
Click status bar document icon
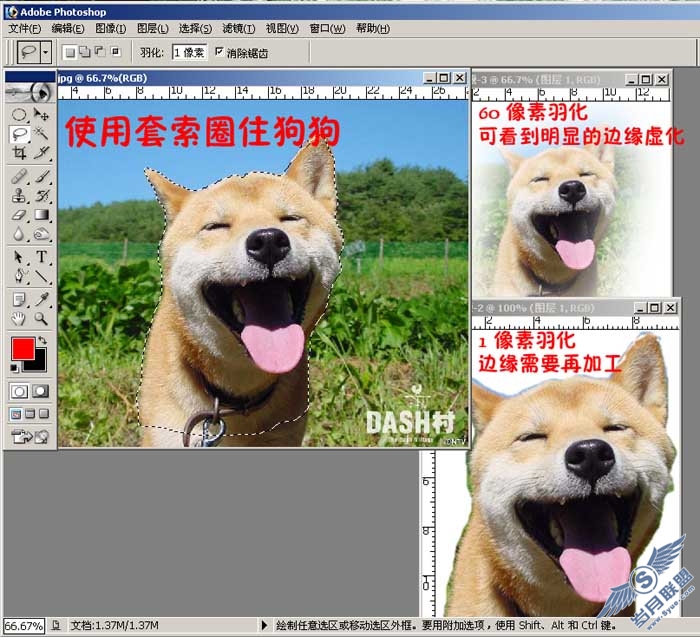[x=56, y=625]
